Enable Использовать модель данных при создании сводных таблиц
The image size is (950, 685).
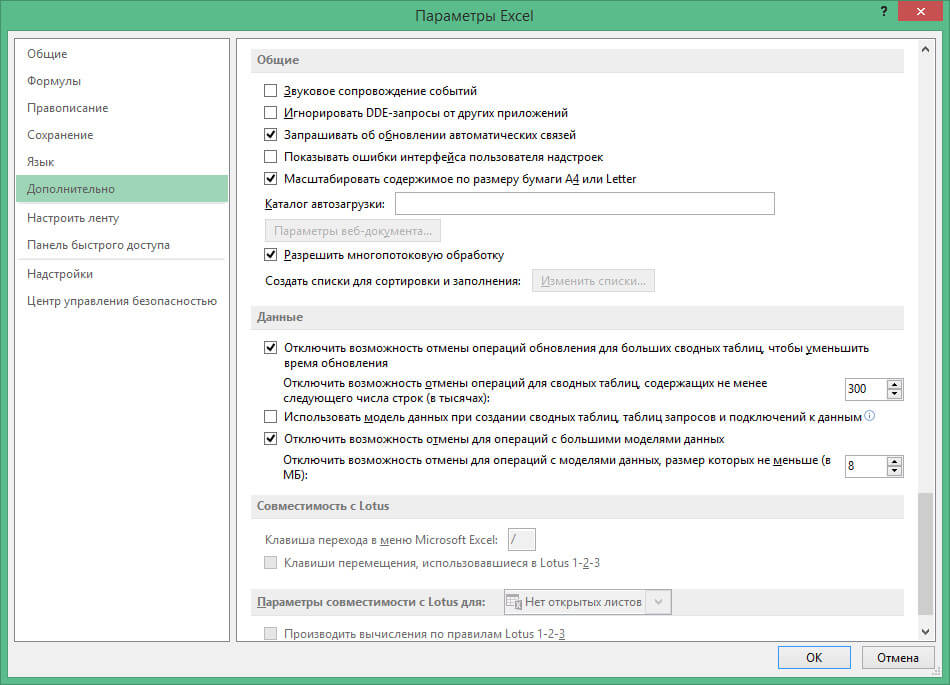pyautogui.click(x=270, y=417)
